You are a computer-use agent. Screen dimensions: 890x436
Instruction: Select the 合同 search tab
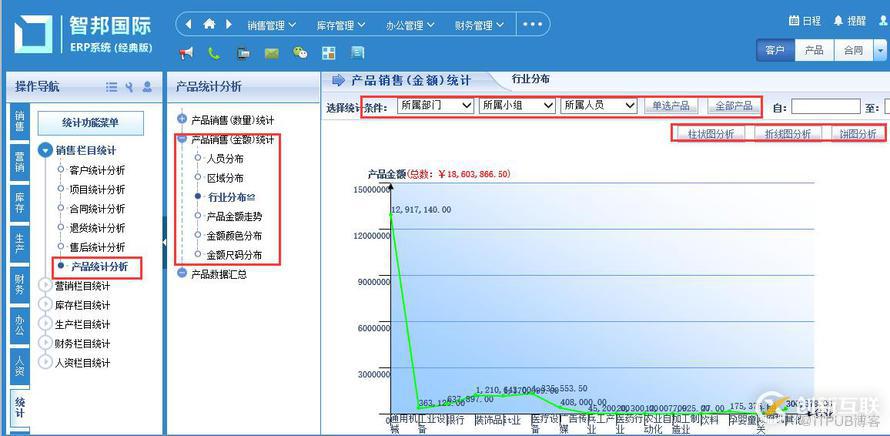click(x=853, y=50)
